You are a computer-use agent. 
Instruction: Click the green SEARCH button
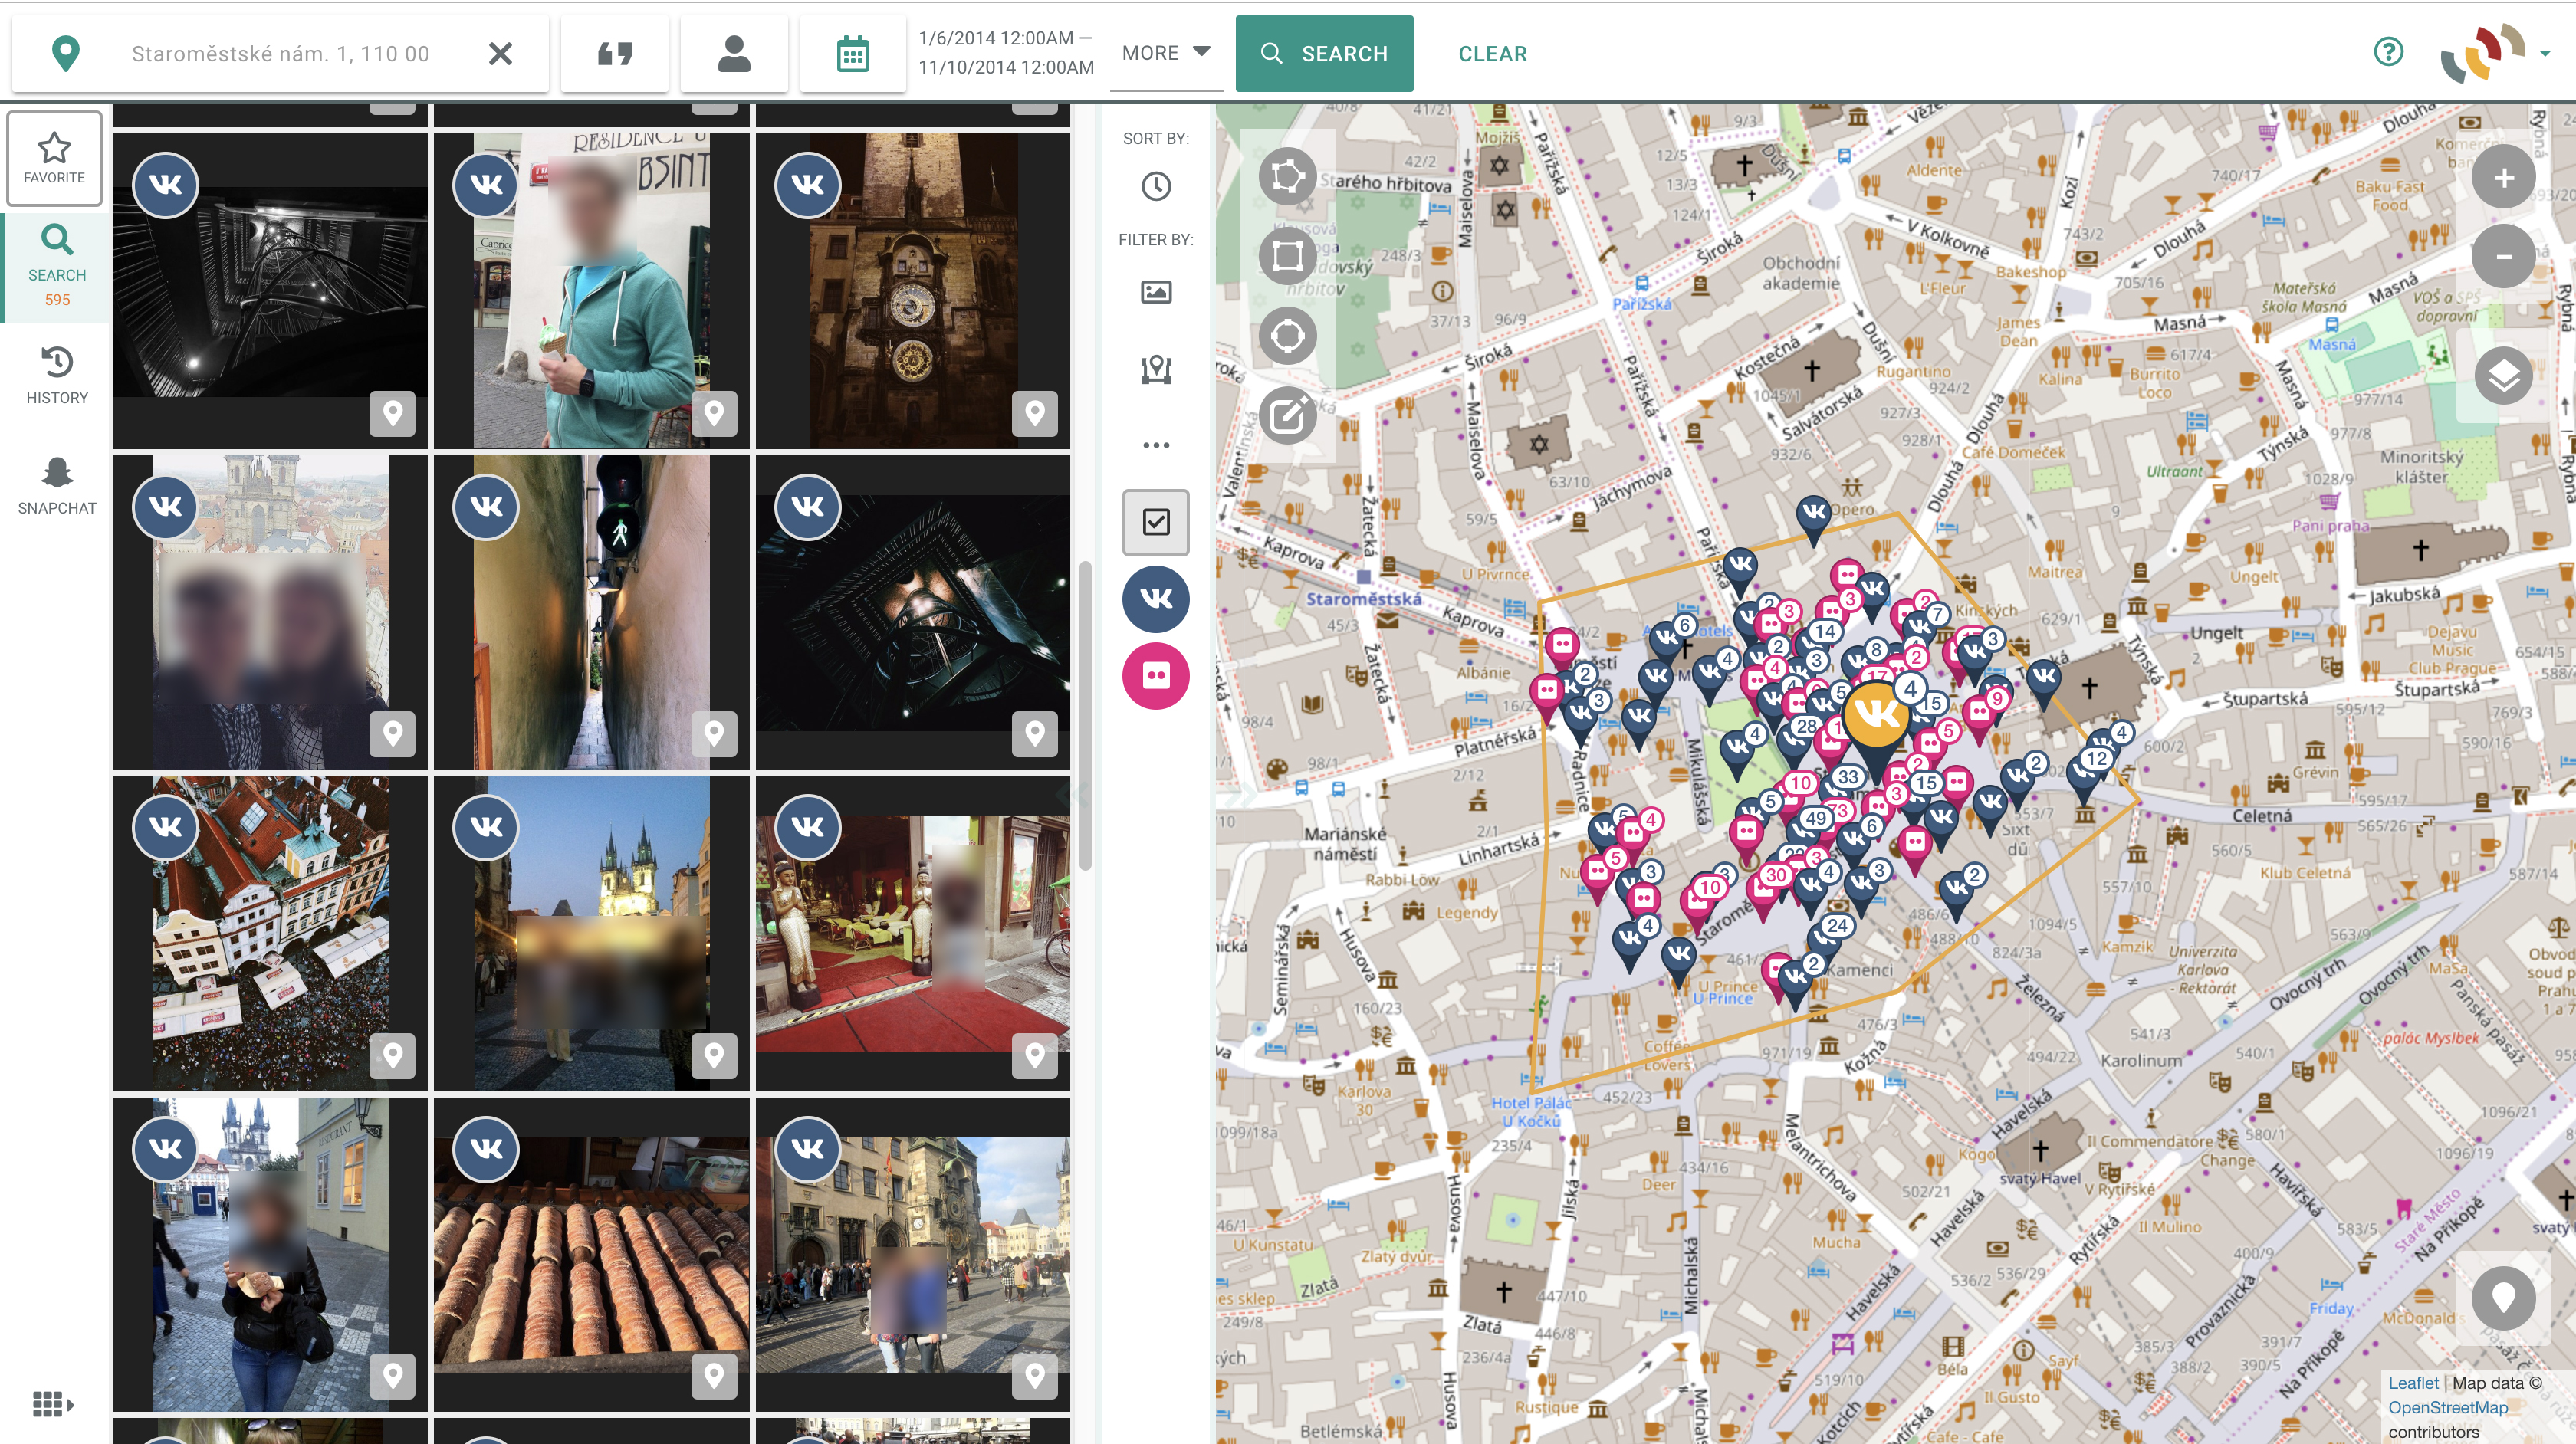click(1324, 53)
